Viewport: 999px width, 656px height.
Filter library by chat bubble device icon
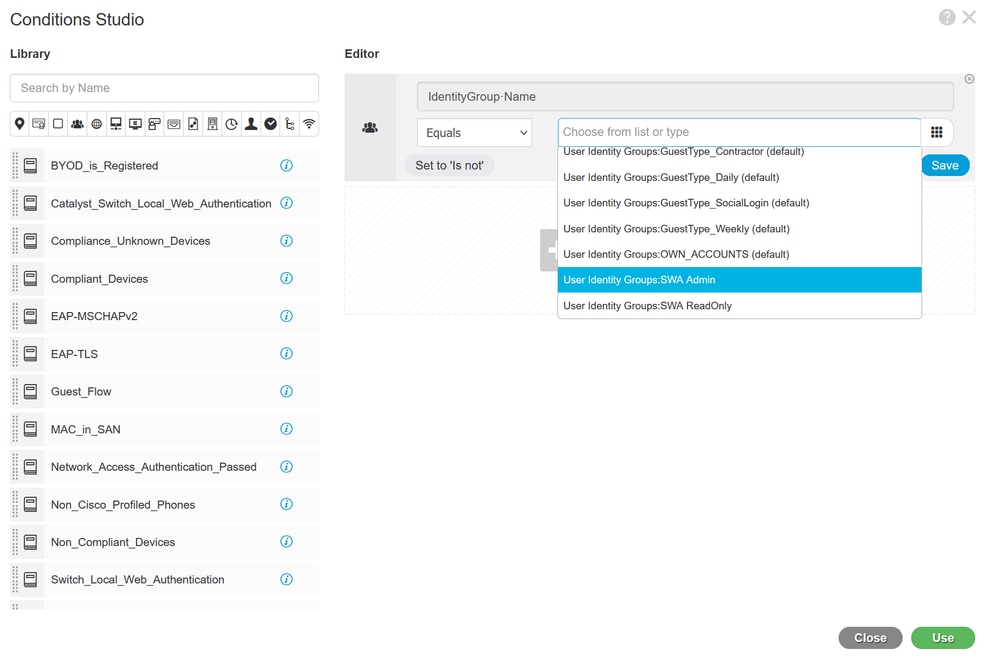coord(154,124)
